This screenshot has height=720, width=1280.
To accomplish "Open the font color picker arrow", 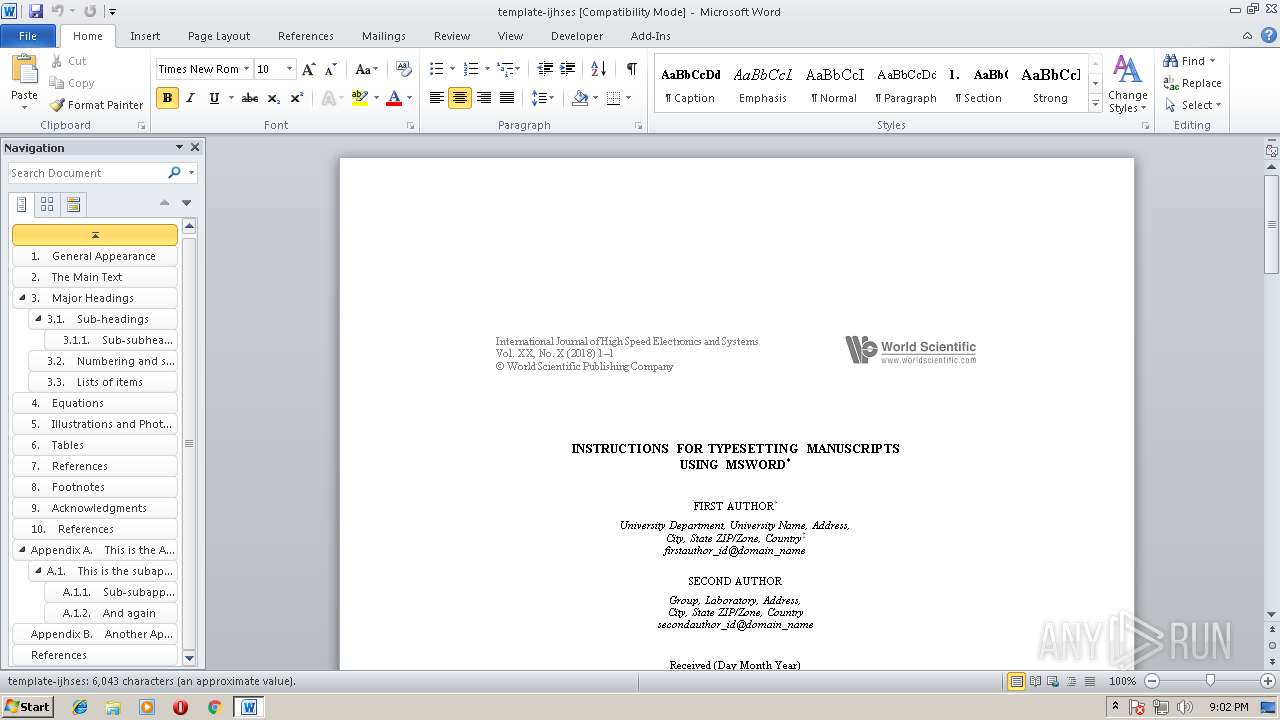I will pos(411,98).
